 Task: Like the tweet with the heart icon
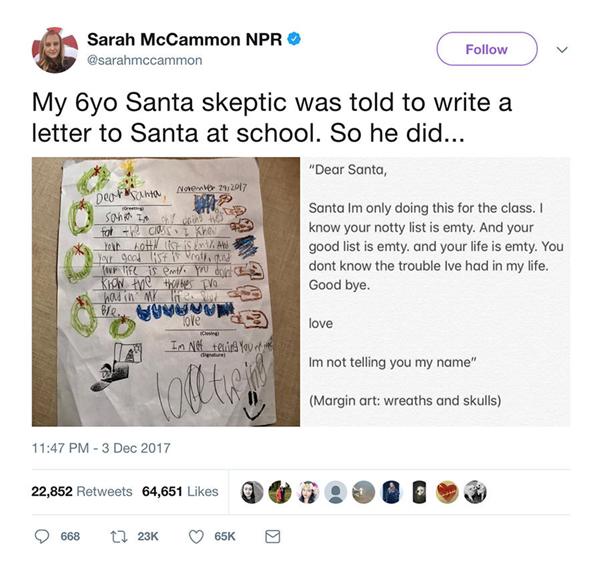click(196, 536)
